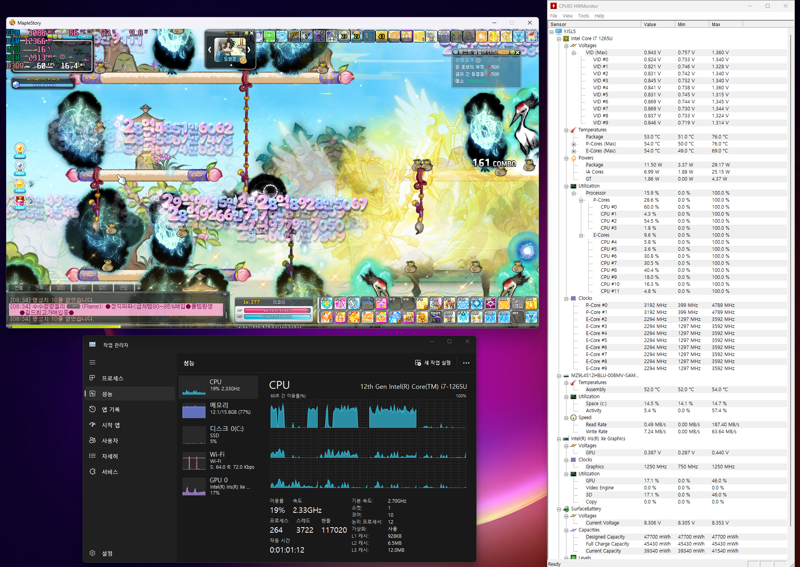Collapse the Powers tree node
The image size is (800, 567).
pyautogui.click(x=566, y=158)
